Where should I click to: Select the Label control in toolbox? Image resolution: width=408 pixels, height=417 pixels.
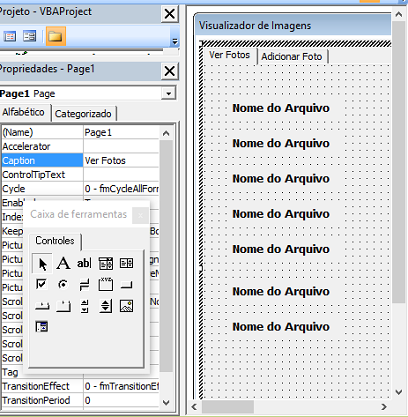[x=63, y=263]
